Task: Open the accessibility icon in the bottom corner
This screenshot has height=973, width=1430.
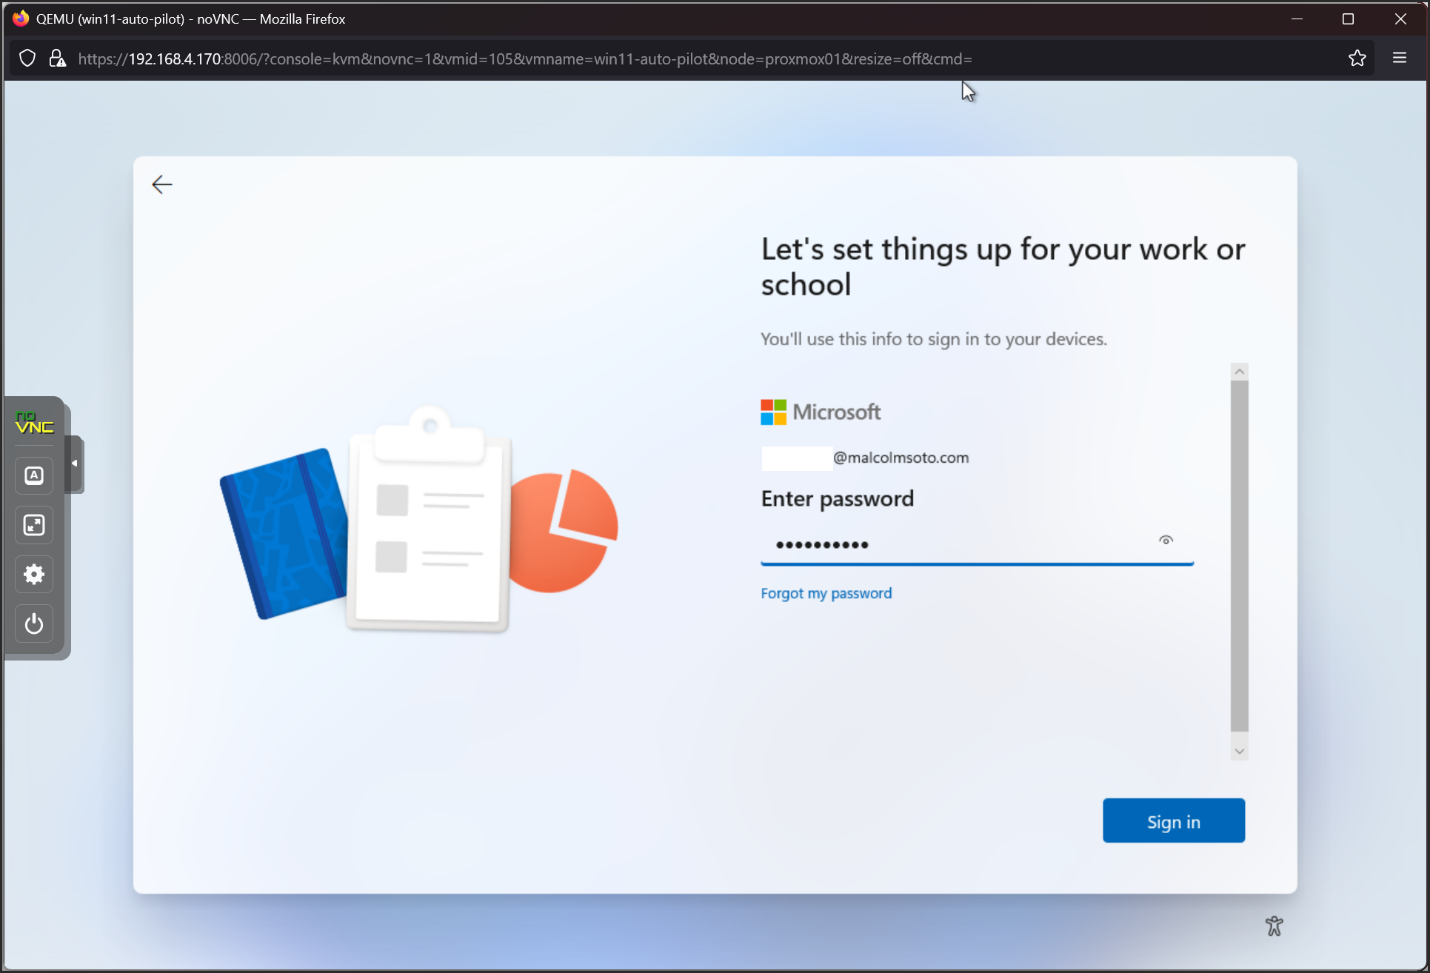Action: tap(1273, 926)
